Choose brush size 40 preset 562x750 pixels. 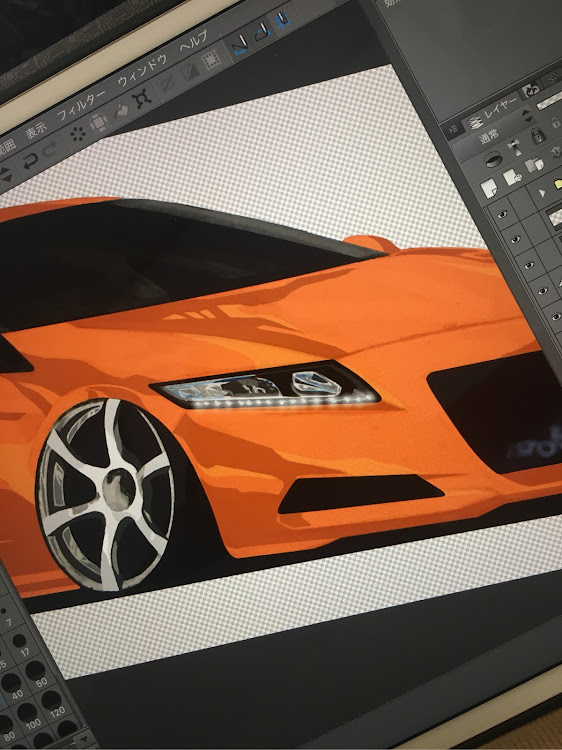(x=12, y=685)
